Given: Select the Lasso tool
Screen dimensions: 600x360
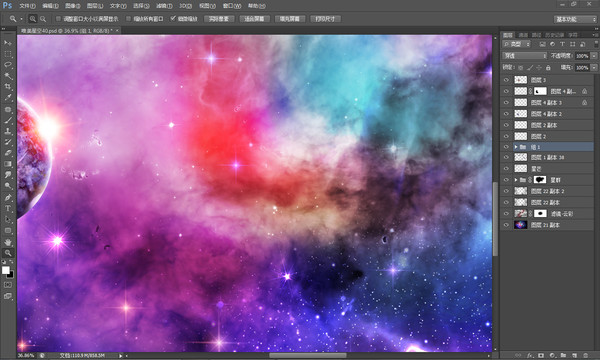Looking at the screenshot, I should tap(8, 65).
